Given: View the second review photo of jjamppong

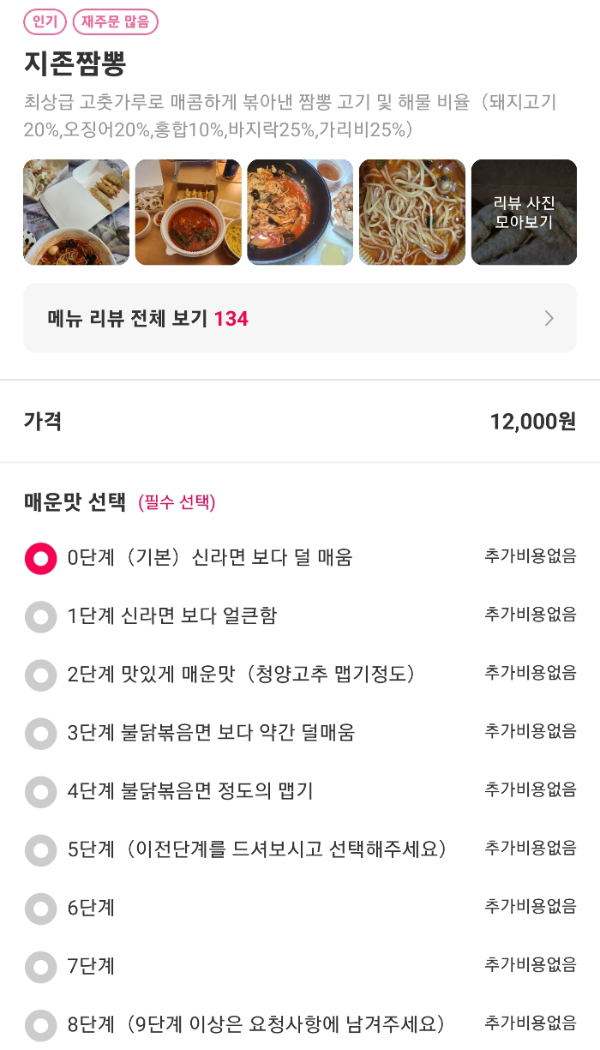Looking at the screenshot, I should coord(188,212).
